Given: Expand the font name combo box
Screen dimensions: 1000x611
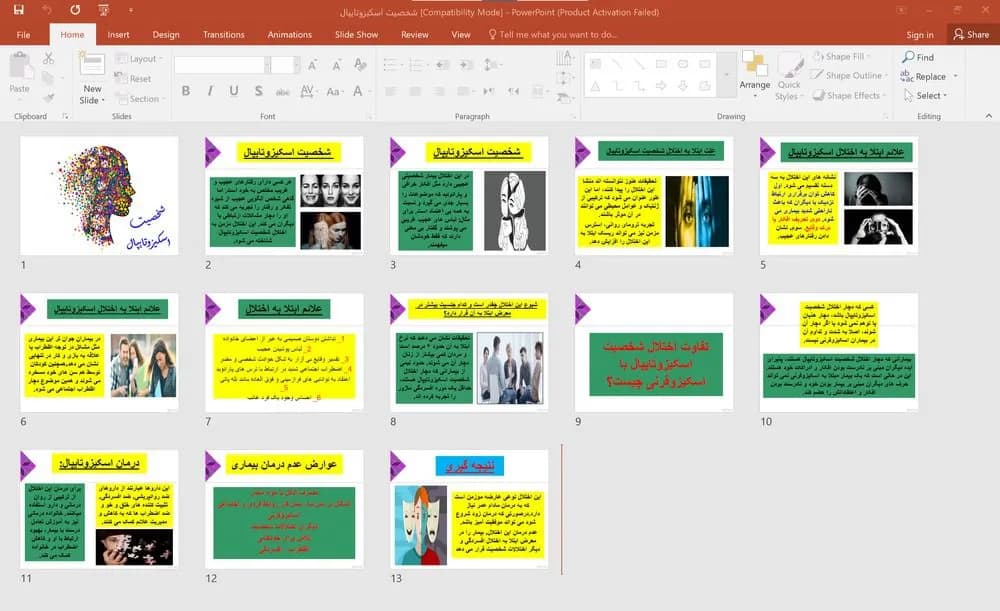Looking at the screenshot, I should click(266, 64).
